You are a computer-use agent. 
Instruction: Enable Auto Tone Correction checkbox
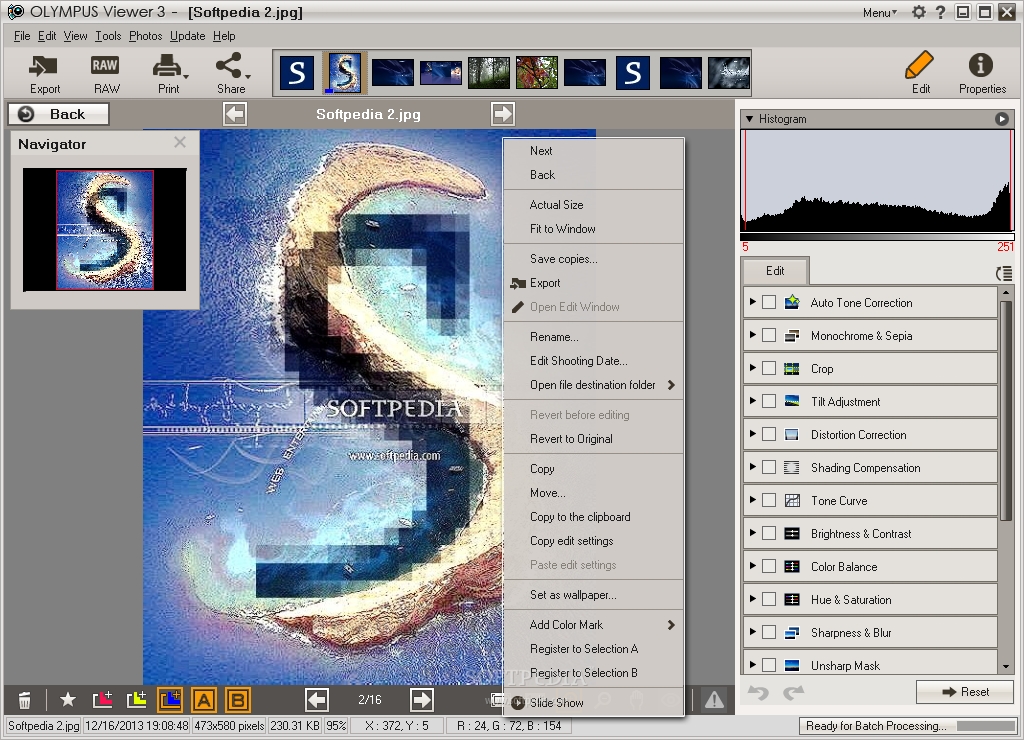coord(769,302)
